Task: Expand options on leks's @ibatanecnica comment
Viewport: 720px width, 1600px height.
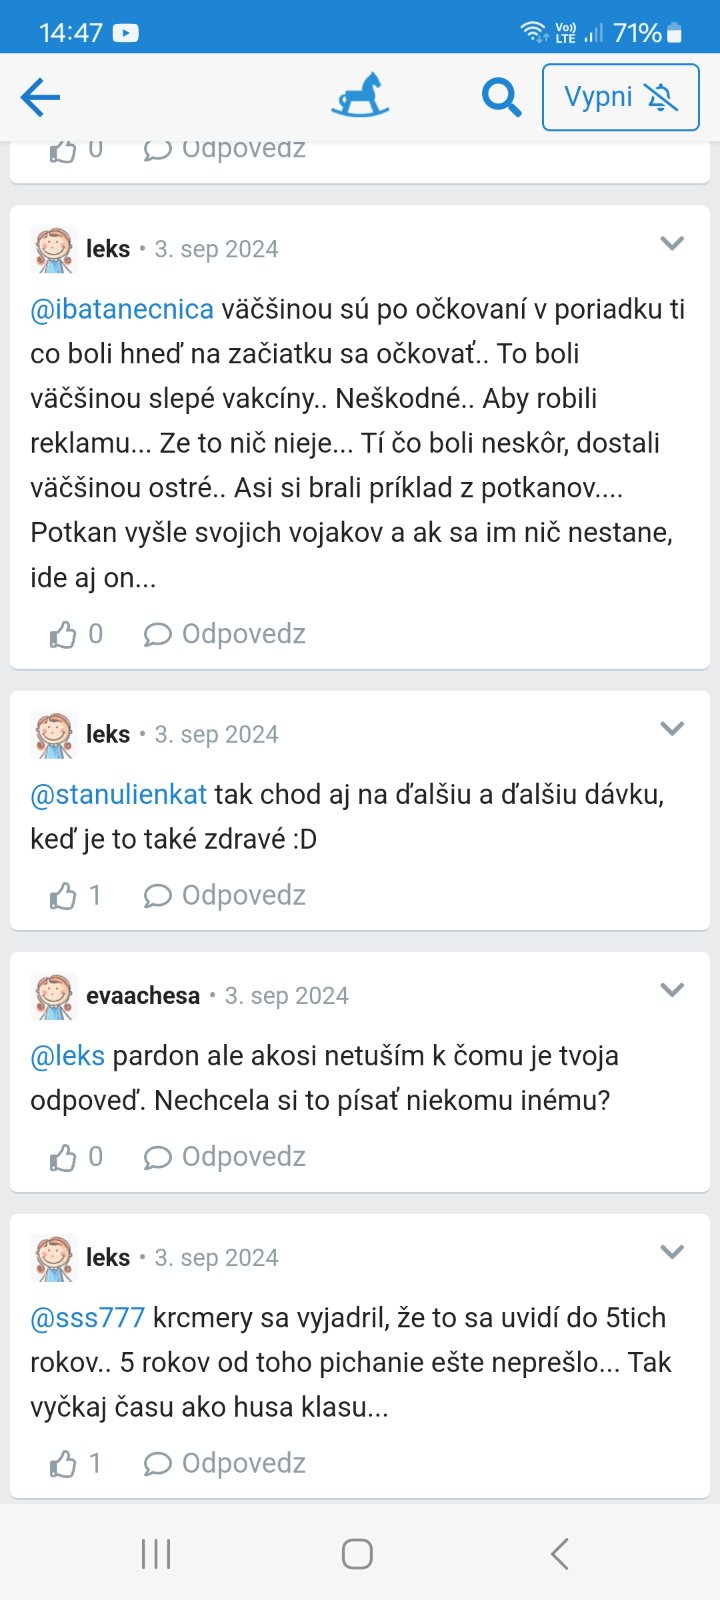Action: point(672,244)
